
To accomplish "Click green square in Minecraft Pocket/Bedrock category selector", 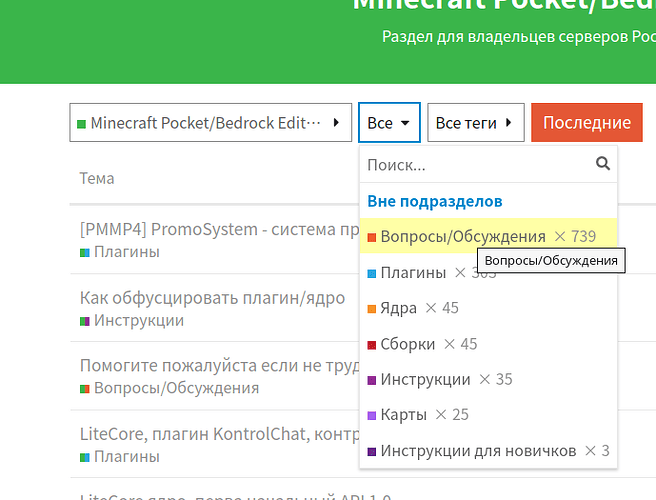I will [x=82, y=124].
